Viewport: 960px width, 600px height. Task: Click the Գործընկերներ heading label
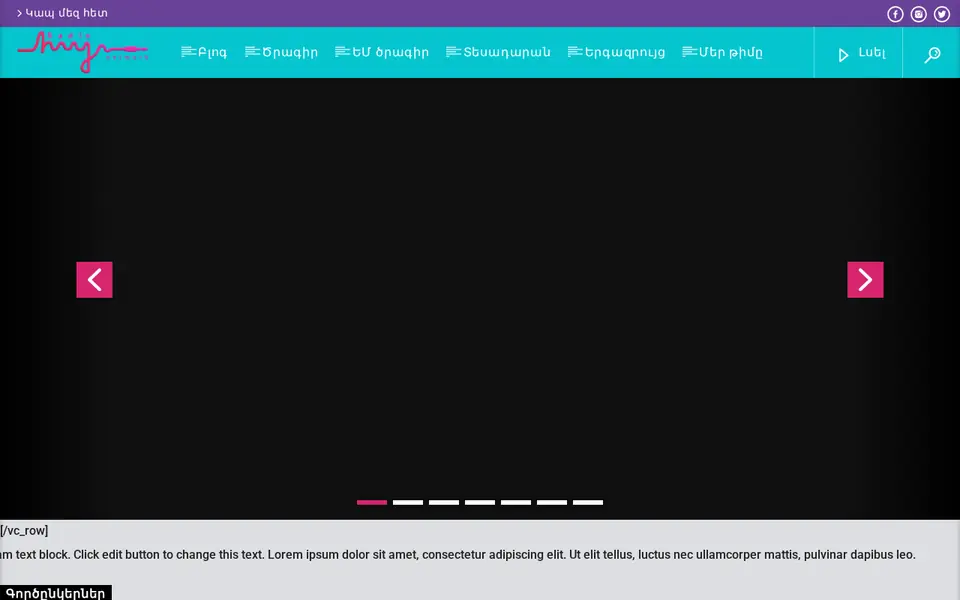point(56,593)
